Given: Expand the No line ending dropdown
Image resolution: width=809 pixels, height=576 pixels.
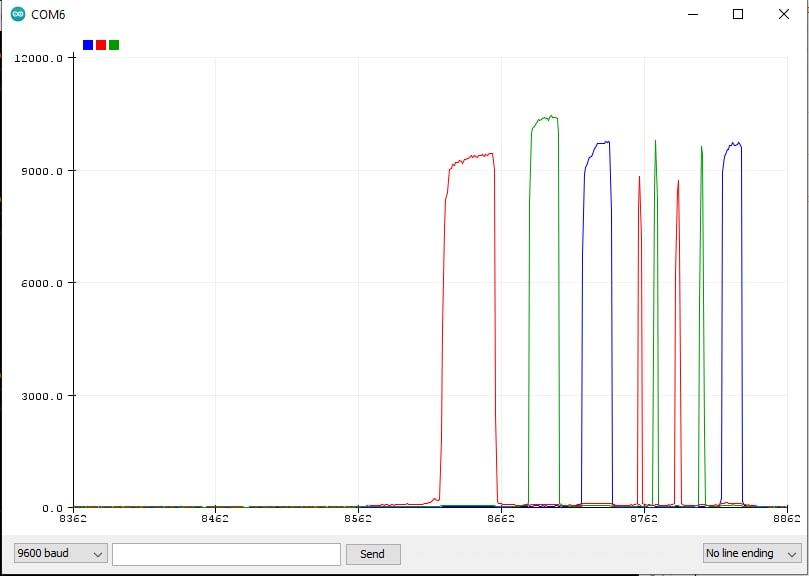Looking at the screenshot, I should click(x=752, y=553).
